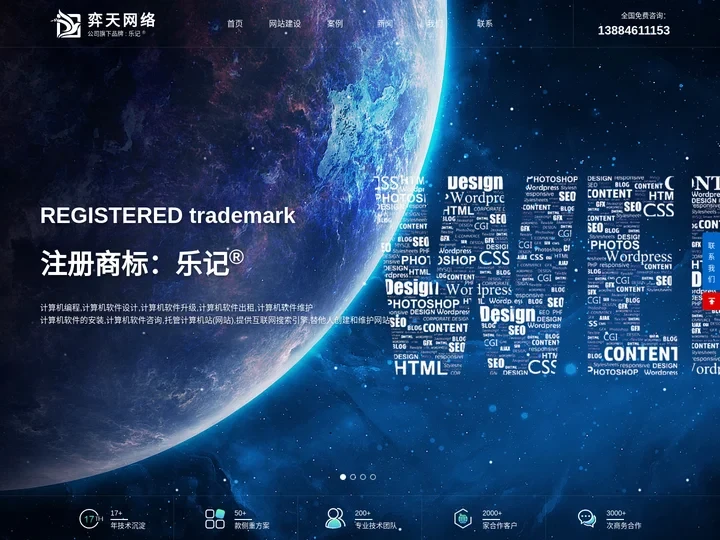Click the 50+ 方案 text
The width and height of the screenshot is (720, 540).
[x=252, y=519]
